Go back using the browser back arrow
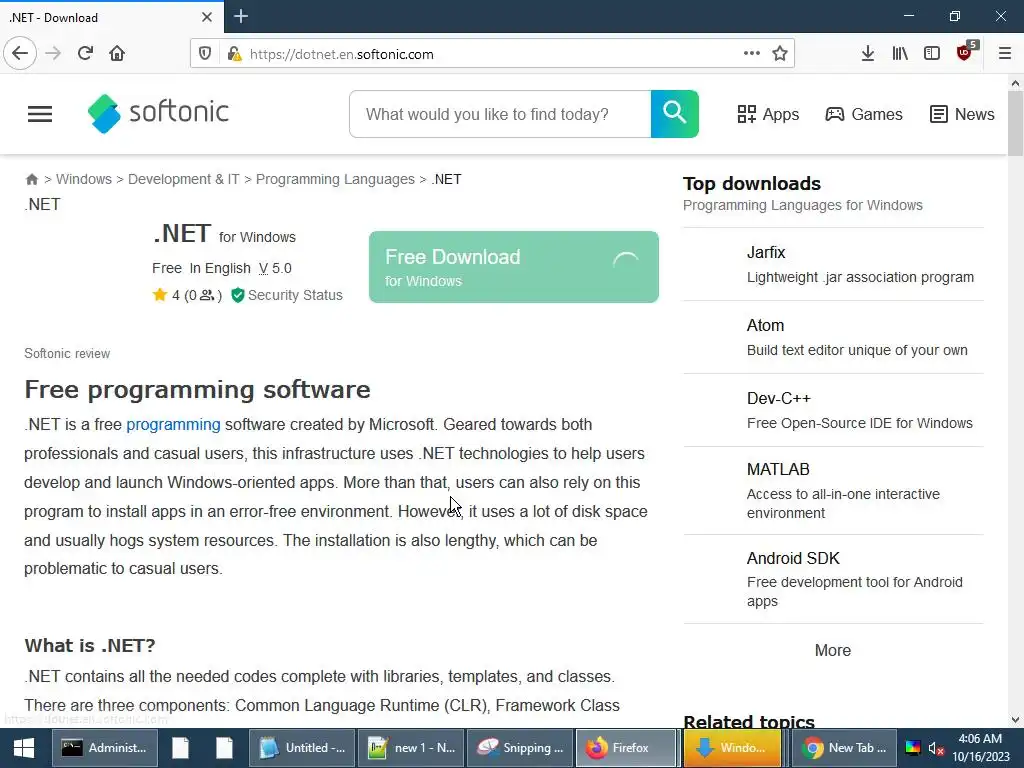Screen dimensions: 1024x768 pyautogui.click(x=20, y=53)
